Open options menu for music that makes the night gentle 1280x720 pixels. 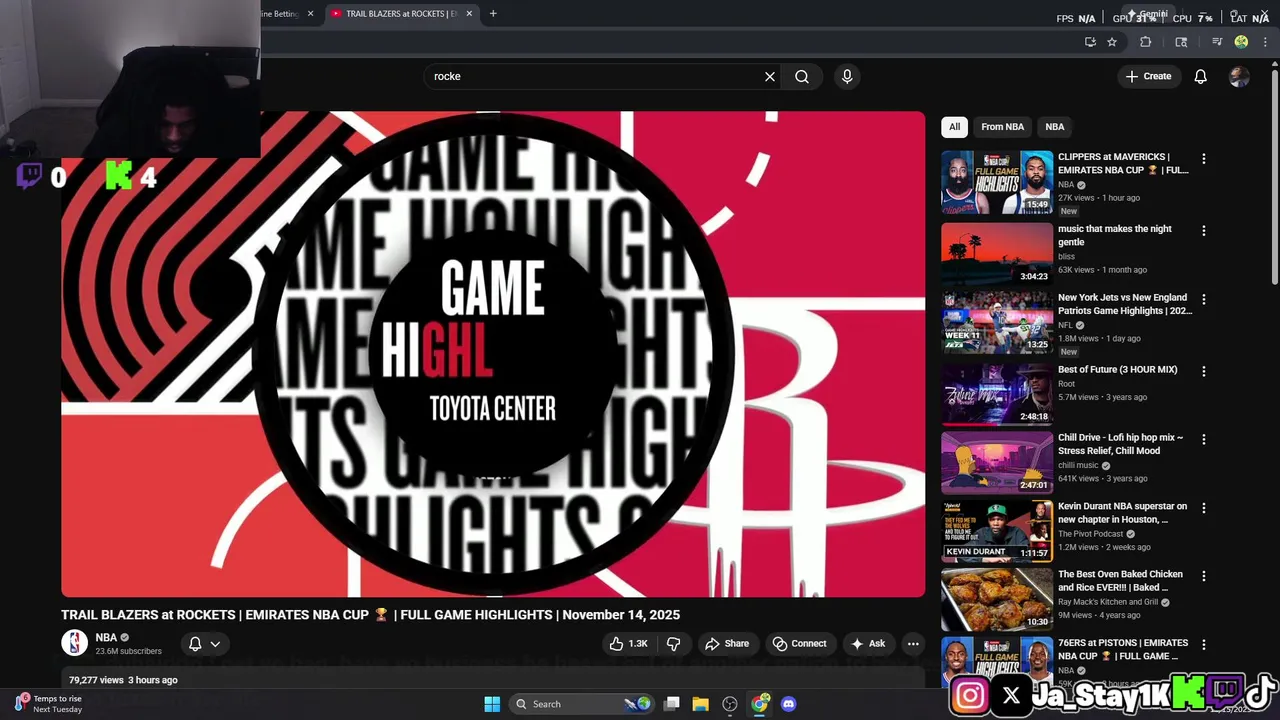pos(1204,231)
